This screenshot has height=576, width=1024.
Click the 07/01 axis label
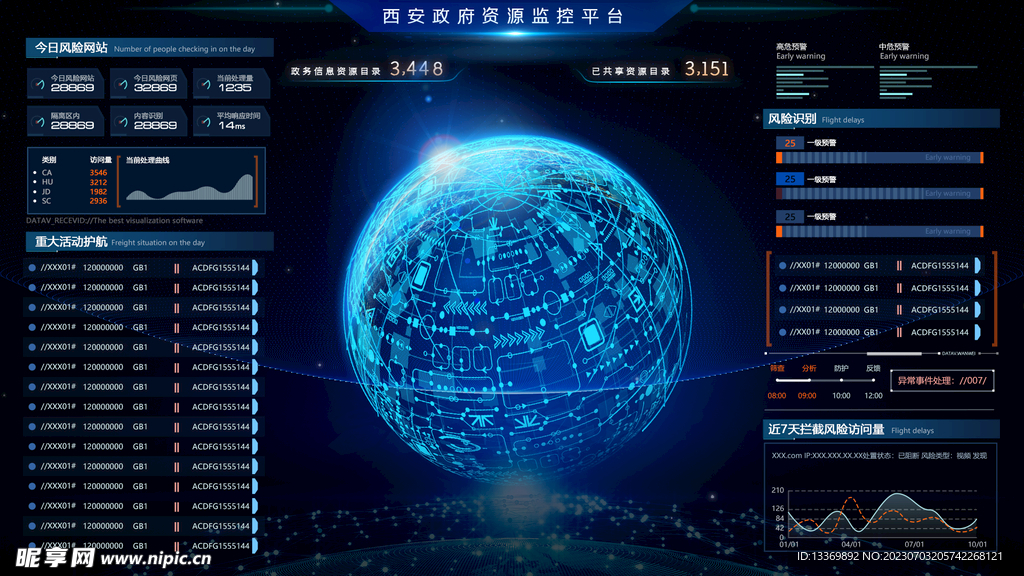click(914, 544)
